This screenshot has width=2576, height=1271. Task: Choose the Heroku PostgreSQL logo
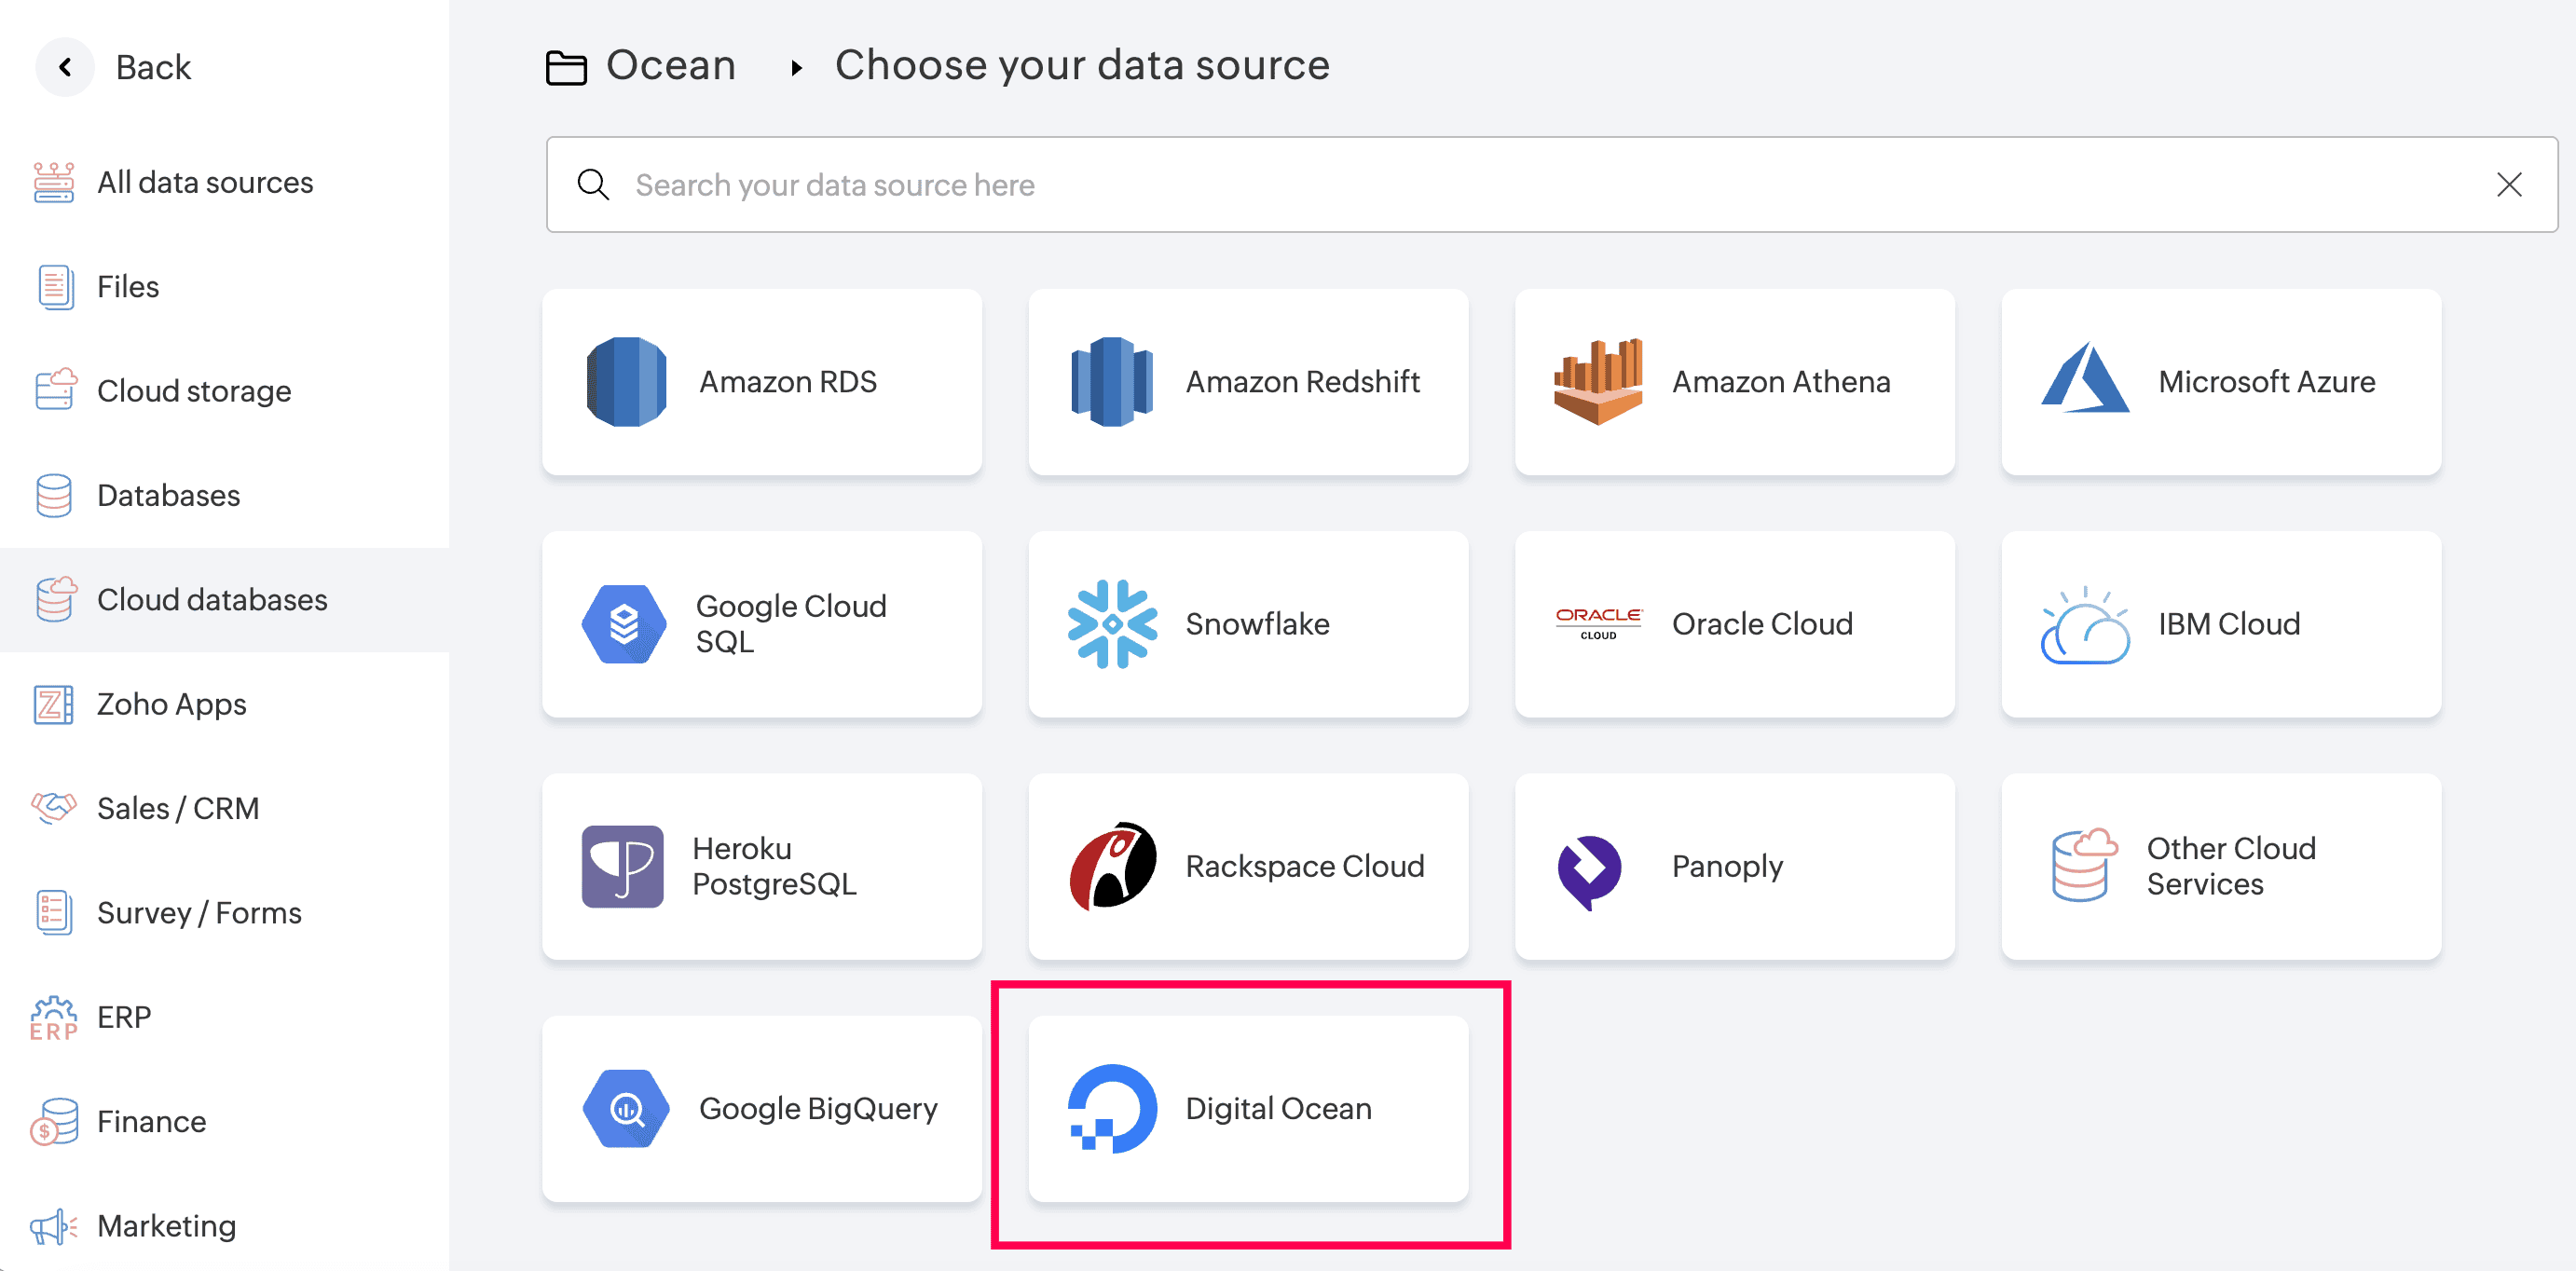pyautogui.click(x=622, y=866)
